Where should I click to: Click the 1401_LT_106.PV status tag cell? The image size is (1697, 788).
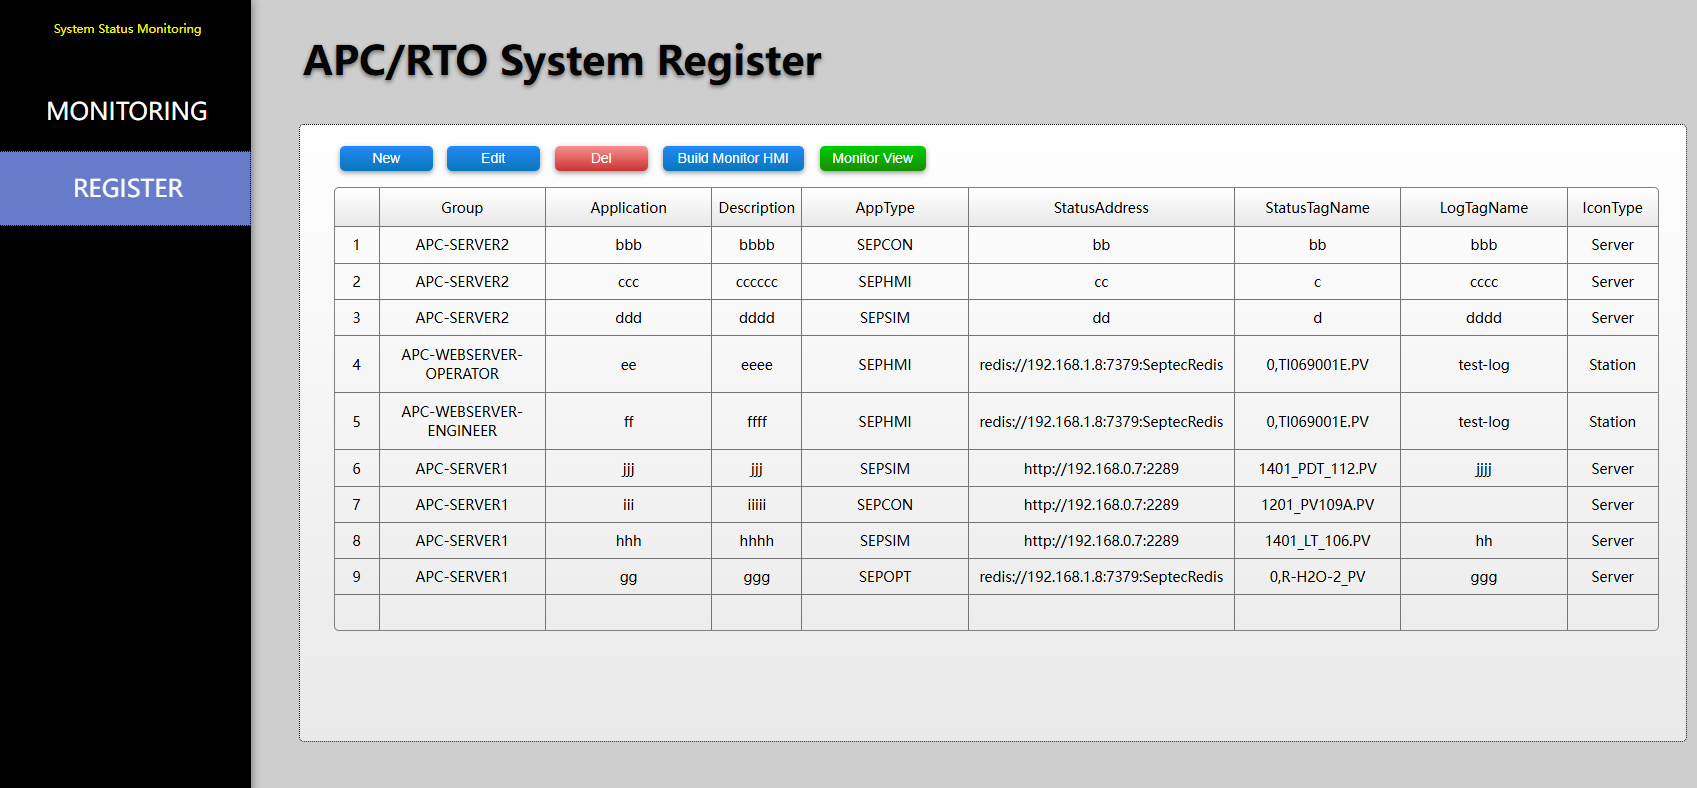point(1317,541)
